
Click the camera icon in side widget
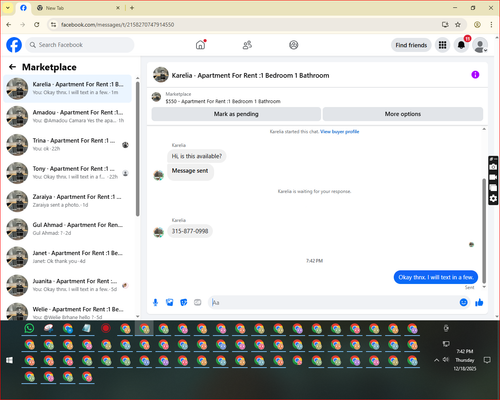pyautogui.click(x=493, y=167)
